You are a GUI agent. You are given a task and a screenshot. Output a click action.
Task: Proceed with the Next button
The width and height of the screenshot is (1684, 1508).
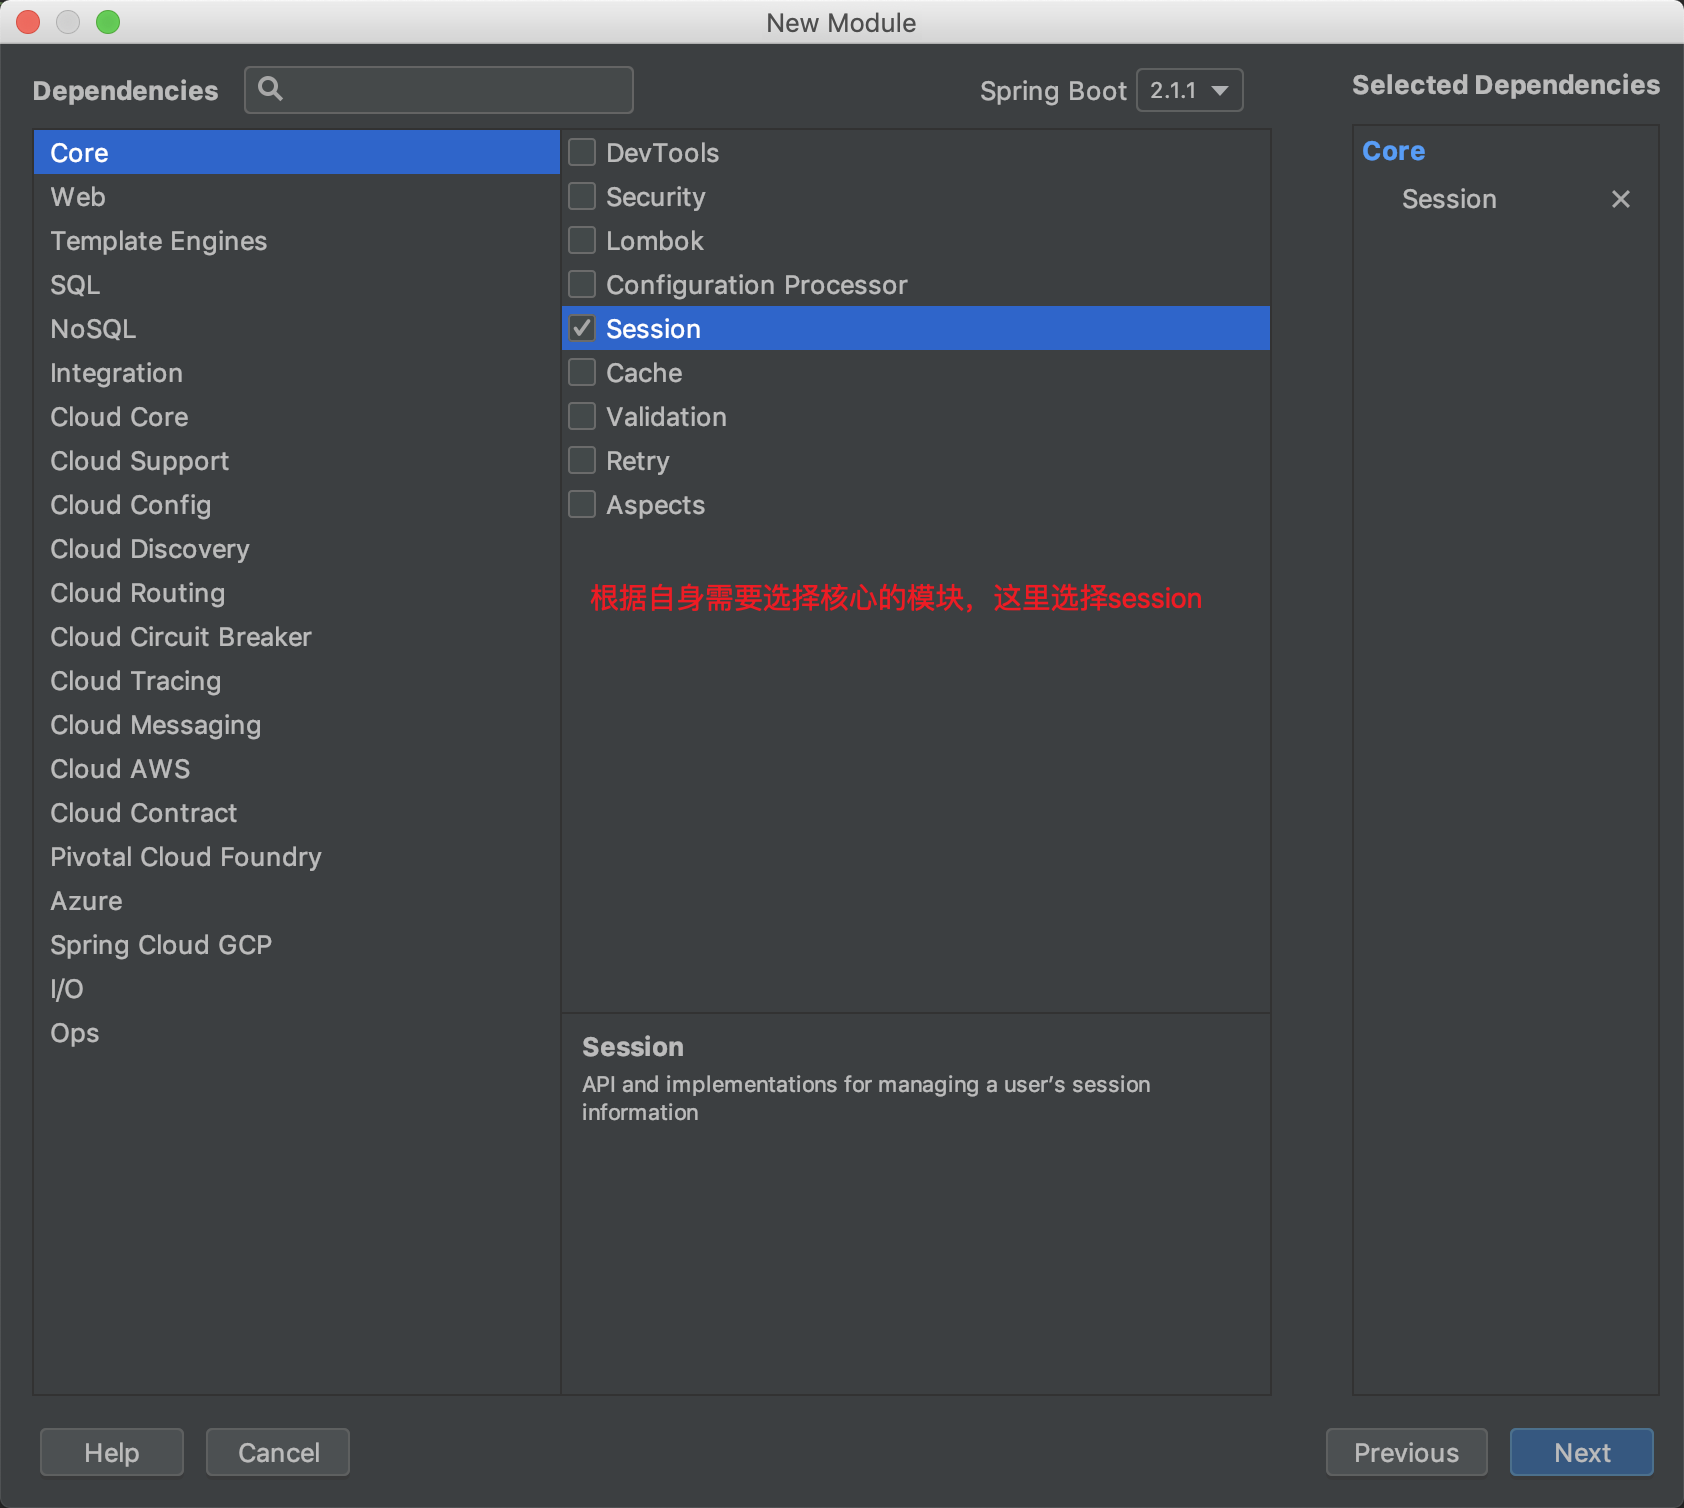click(1581, 1452)
